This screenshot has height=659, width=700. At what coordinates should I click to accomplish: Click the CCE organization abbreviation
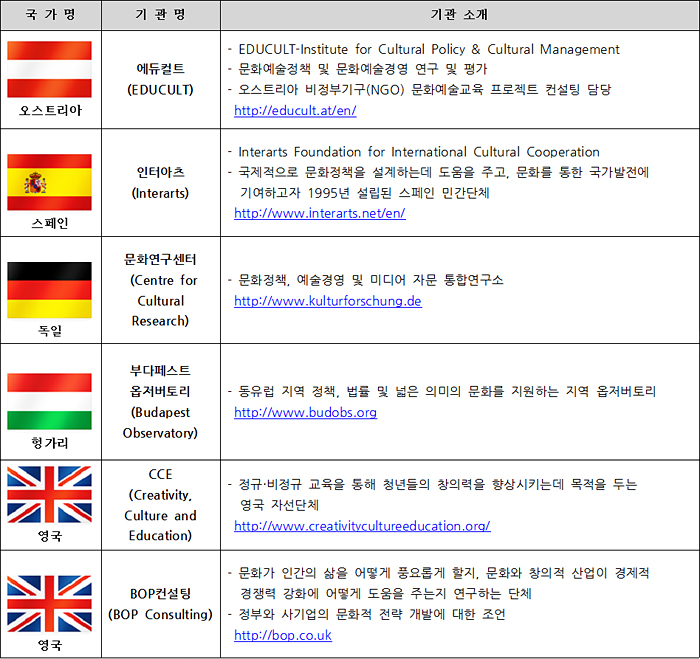pos(160,474)
